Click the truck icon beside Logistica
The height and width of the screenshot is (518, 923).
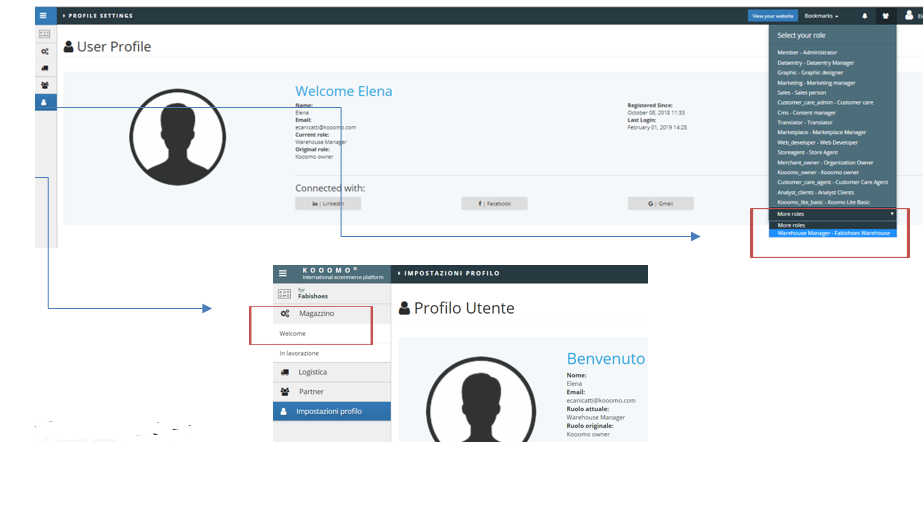tap(285, 372)
